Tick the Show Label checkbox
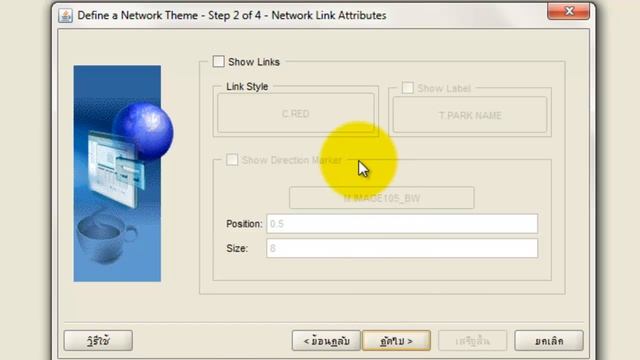Screen dimensions: 640x360 [x=407, y=88]
